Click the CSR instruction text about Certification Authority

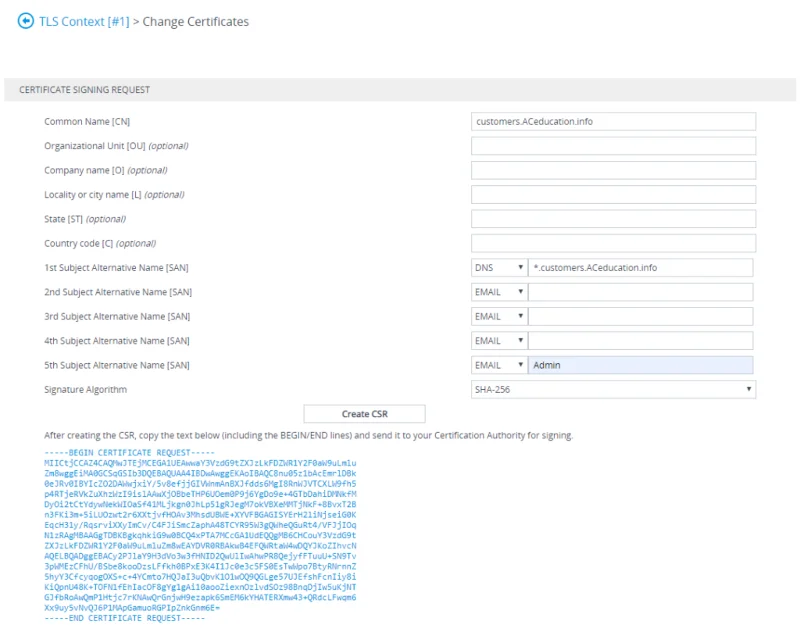tap(309, 436)
